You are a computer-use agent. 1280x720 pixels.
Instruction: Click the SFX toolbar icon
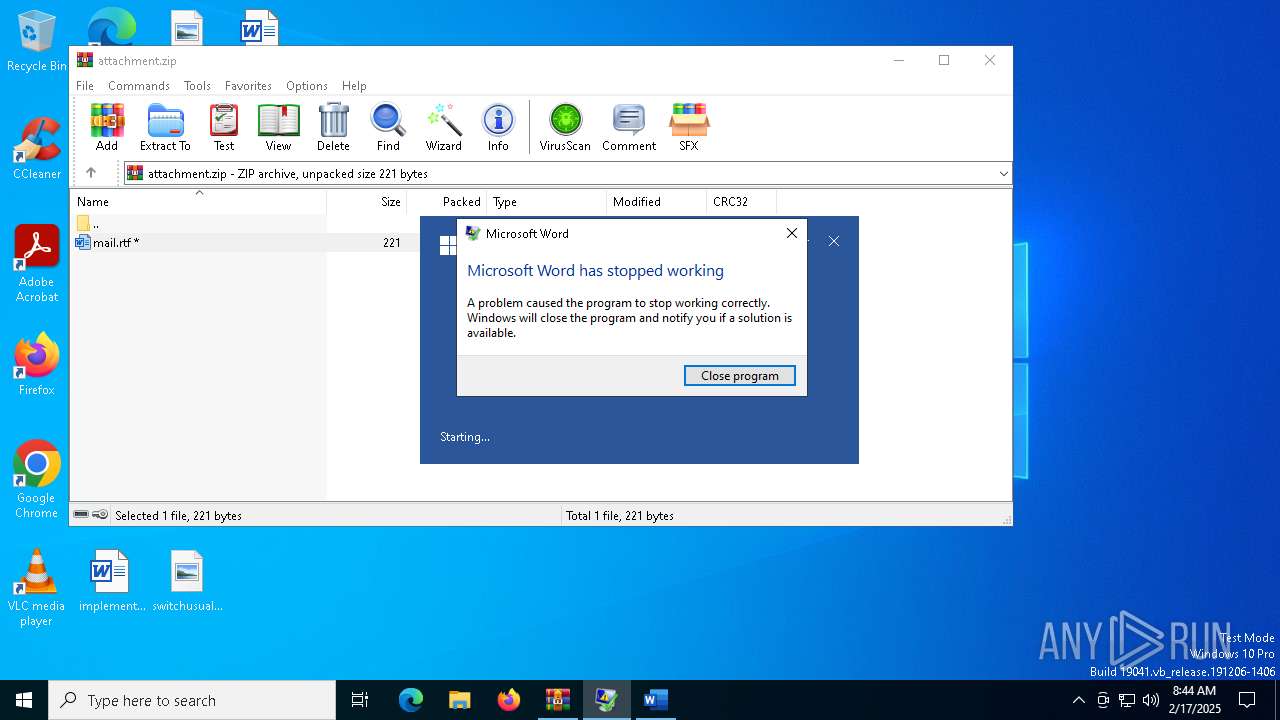click(689, 127)
